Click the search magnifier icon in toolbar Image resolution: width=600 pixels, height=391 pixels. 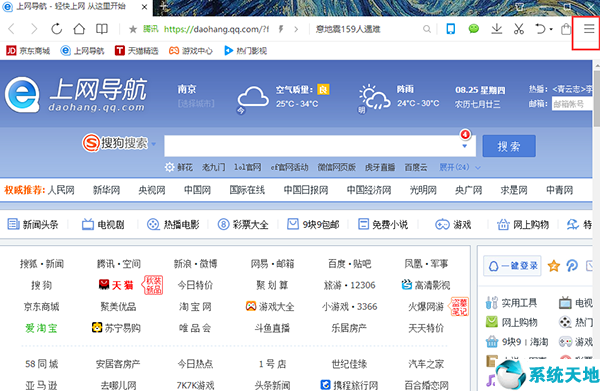click(x=427, y=29)
